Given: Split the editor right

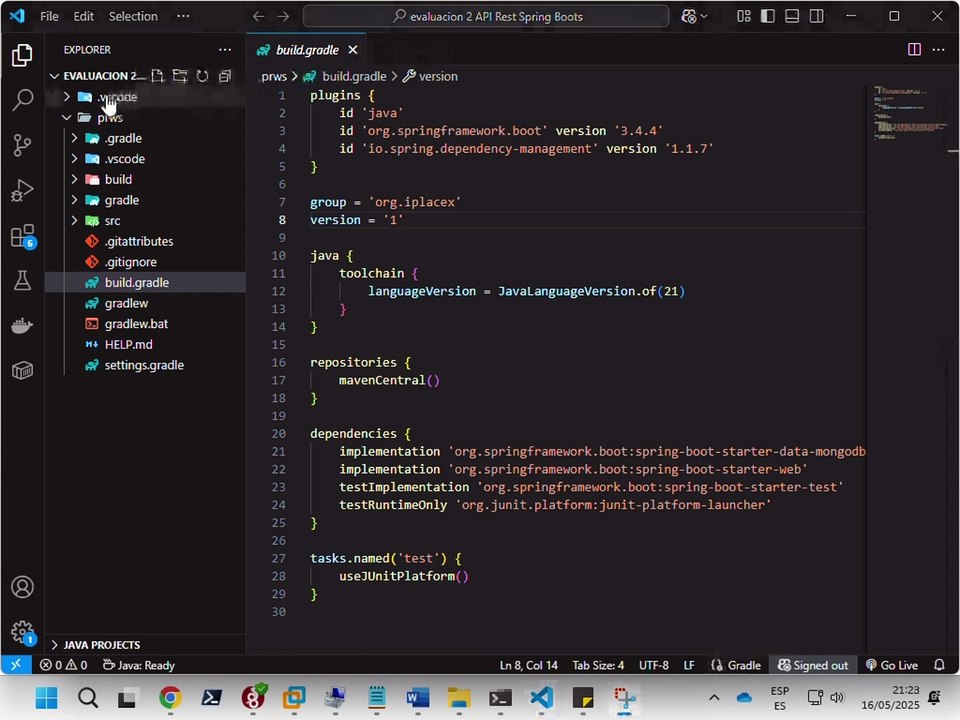Looking at the screenshot, I should click(x=914, y=50).
